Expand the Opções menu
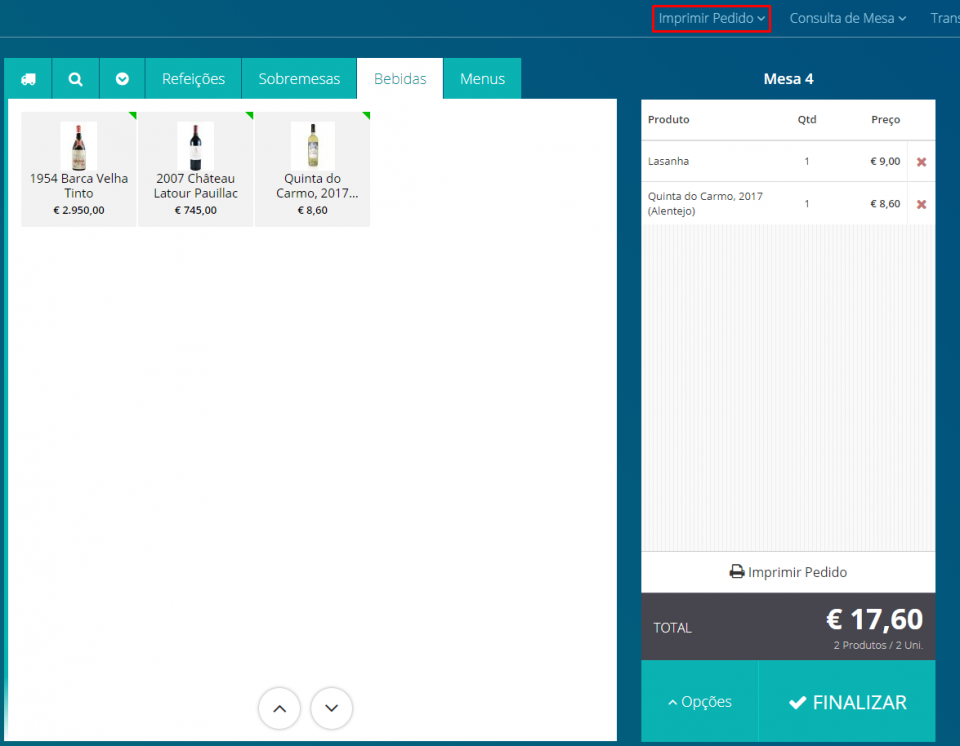 coord(699,702)
